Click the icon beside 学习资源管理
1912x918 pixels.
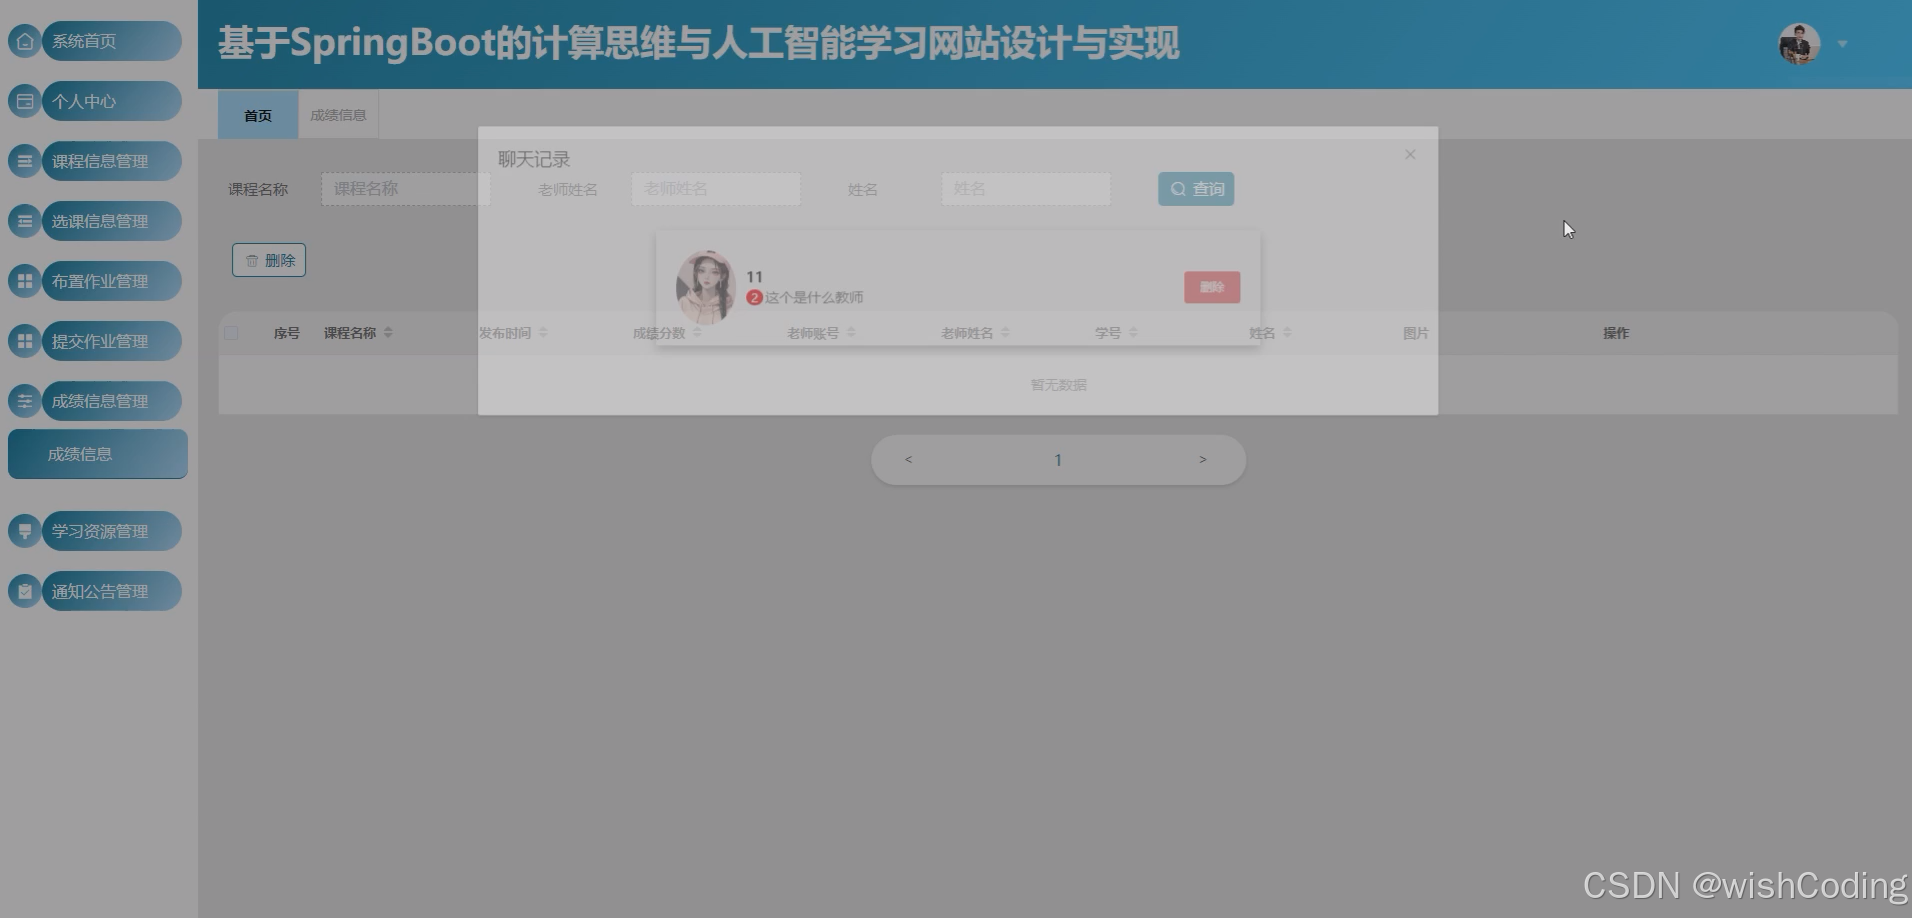coord(25,531)
